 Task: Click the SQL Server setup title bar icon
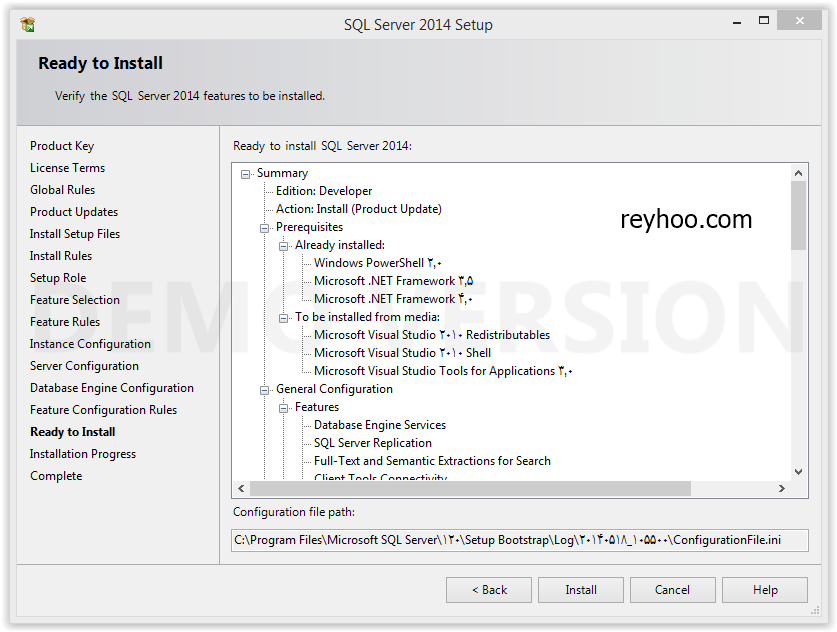(x=27, y=25)
